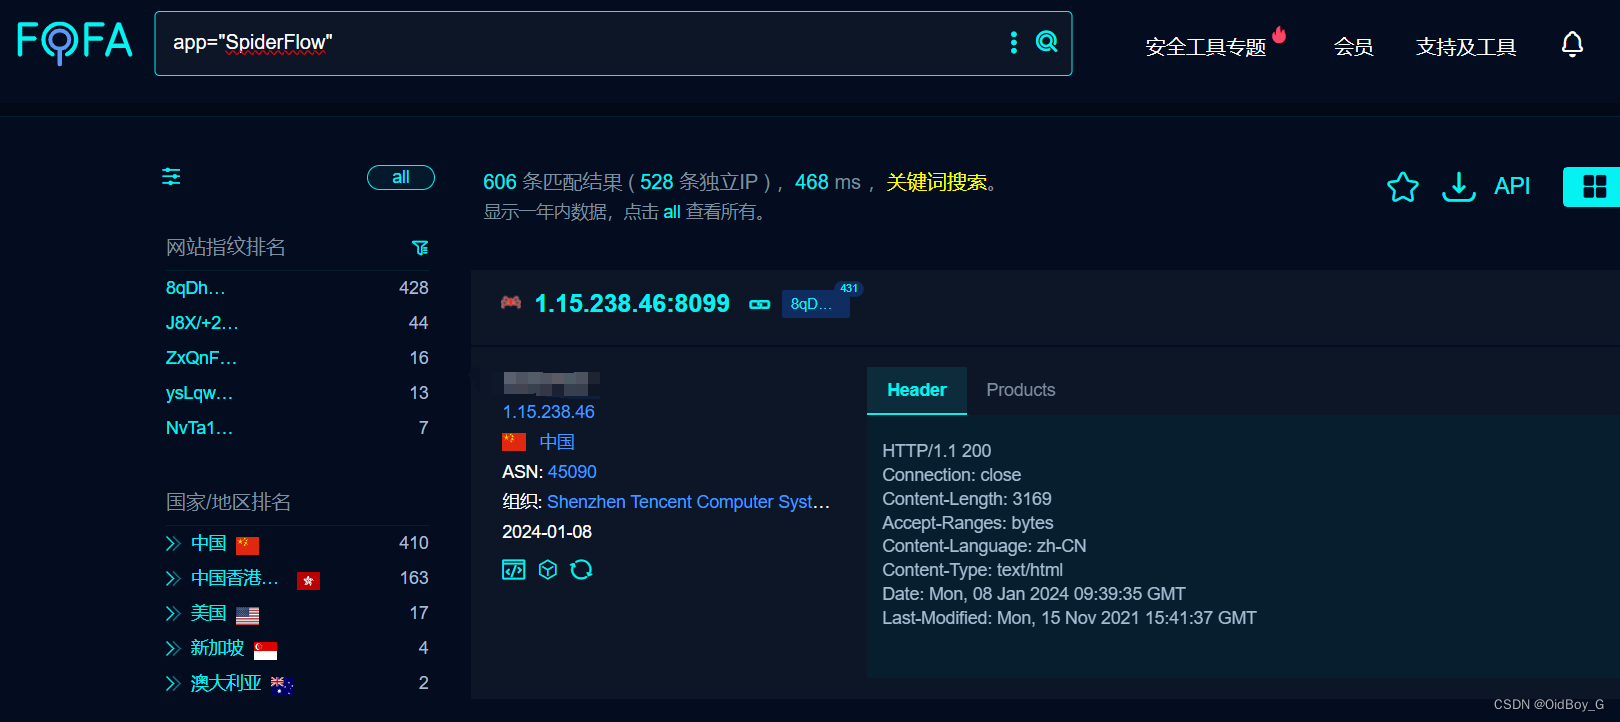Refresh the host result icon
1620x722 pixels.
(581, 570)
